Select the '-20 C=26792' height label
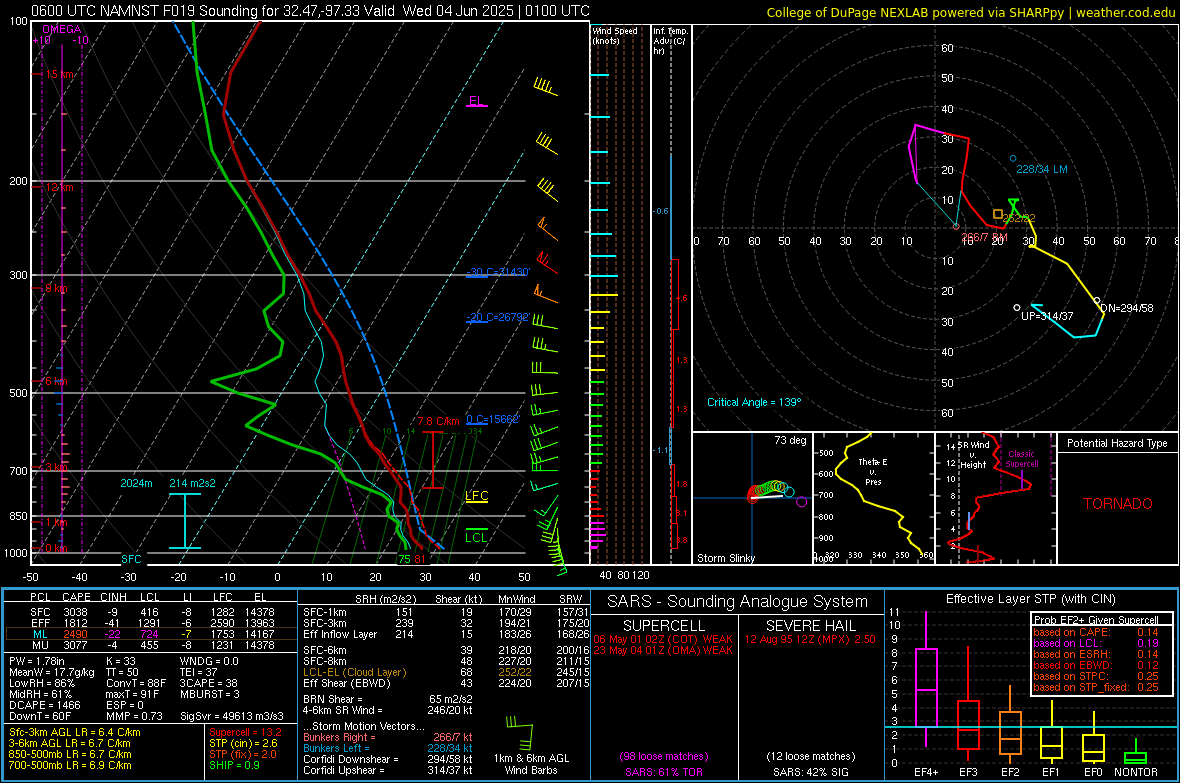The width and height of the screenshot is (1180, 783). pyautogui.click(x=498, y=317)
